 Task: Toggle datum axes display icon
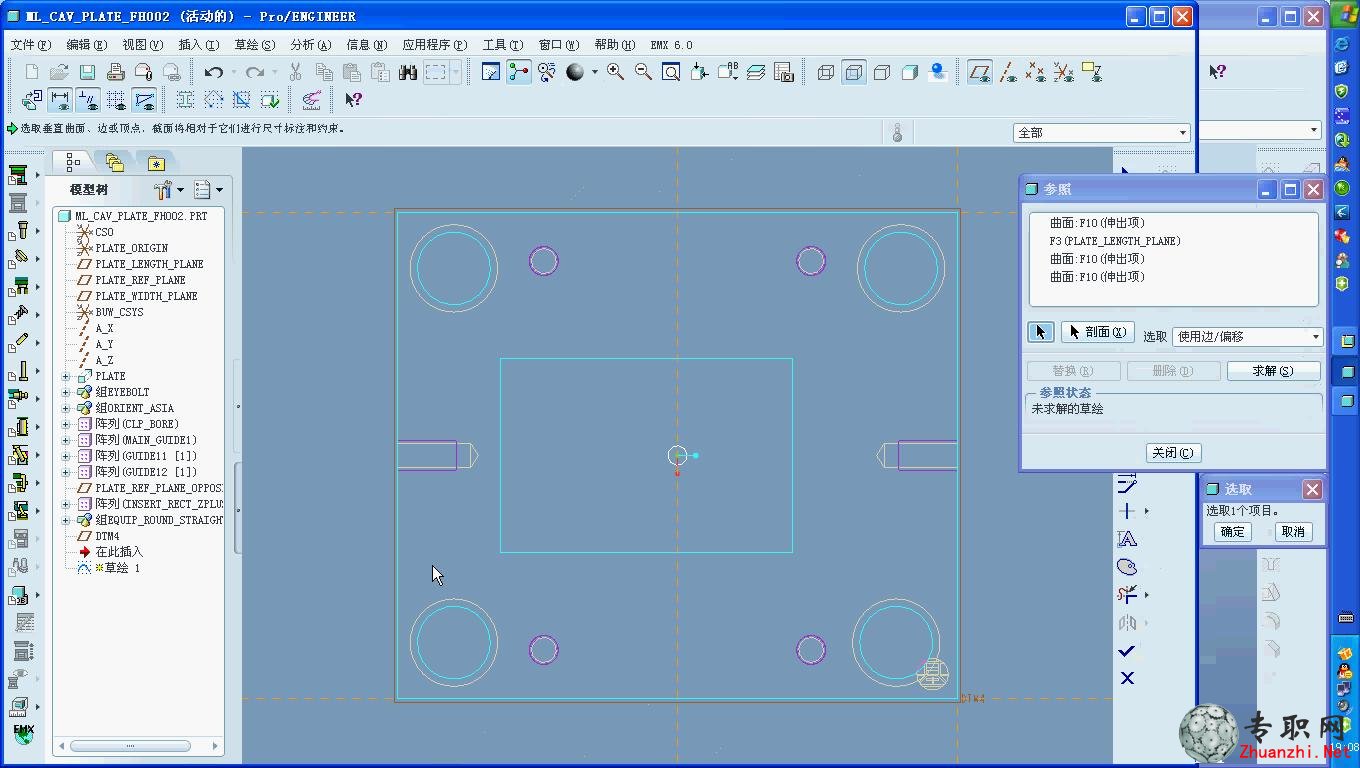[x=1008, y=72]
